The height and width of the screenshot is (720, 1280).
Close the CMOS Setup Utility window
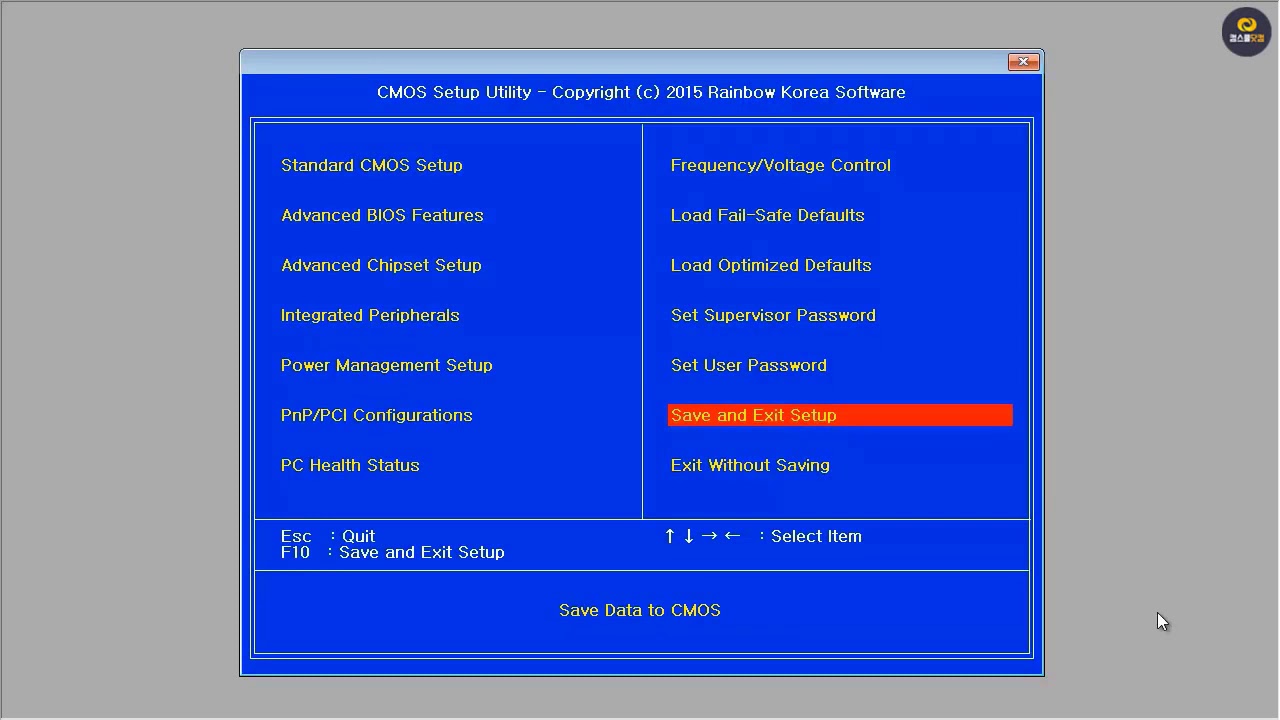point(1023,62)
